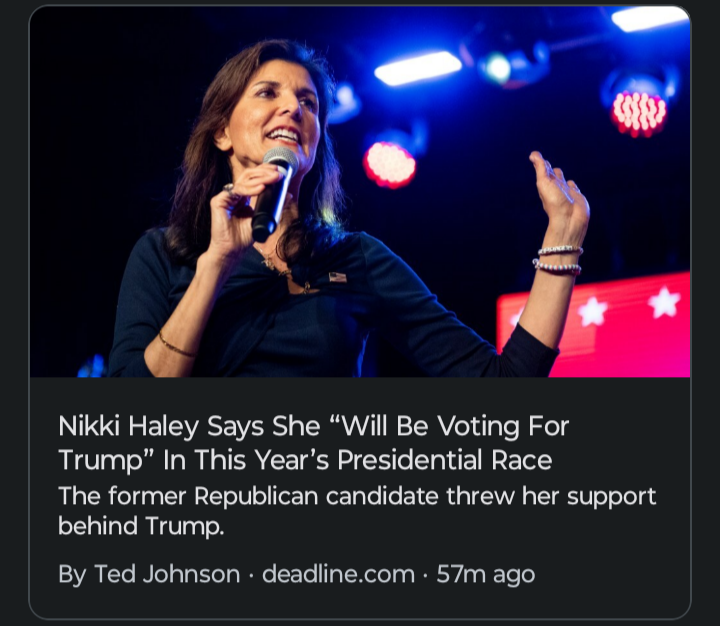Open the Nikki Haley article photo
Screen dimensions: 720x626
(360, 192)
